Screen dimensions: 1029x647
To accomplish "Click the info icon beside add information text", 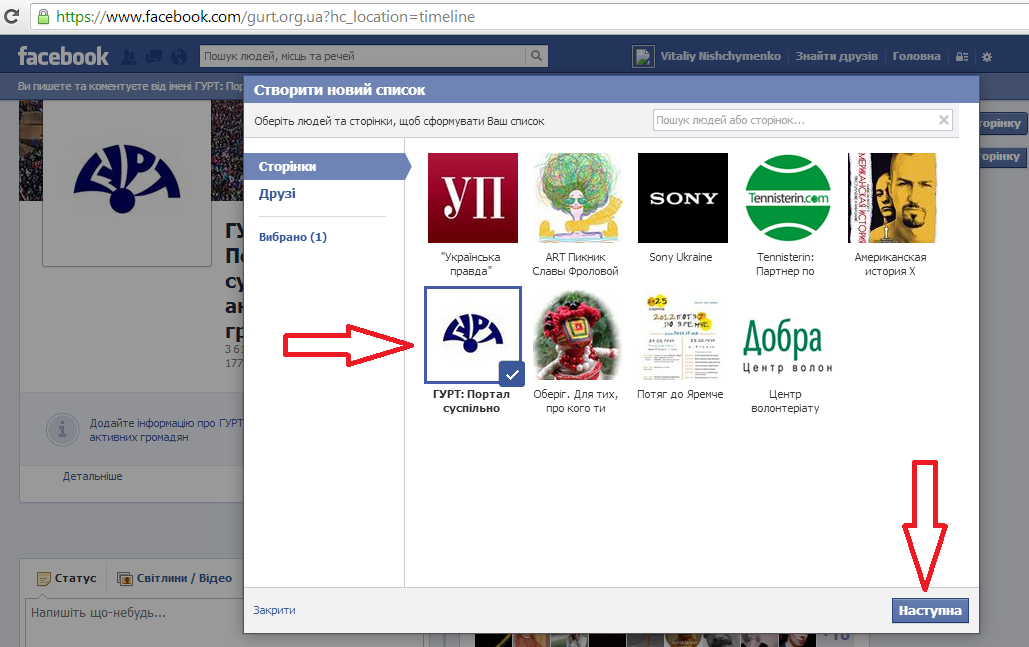I will [62, 430].
